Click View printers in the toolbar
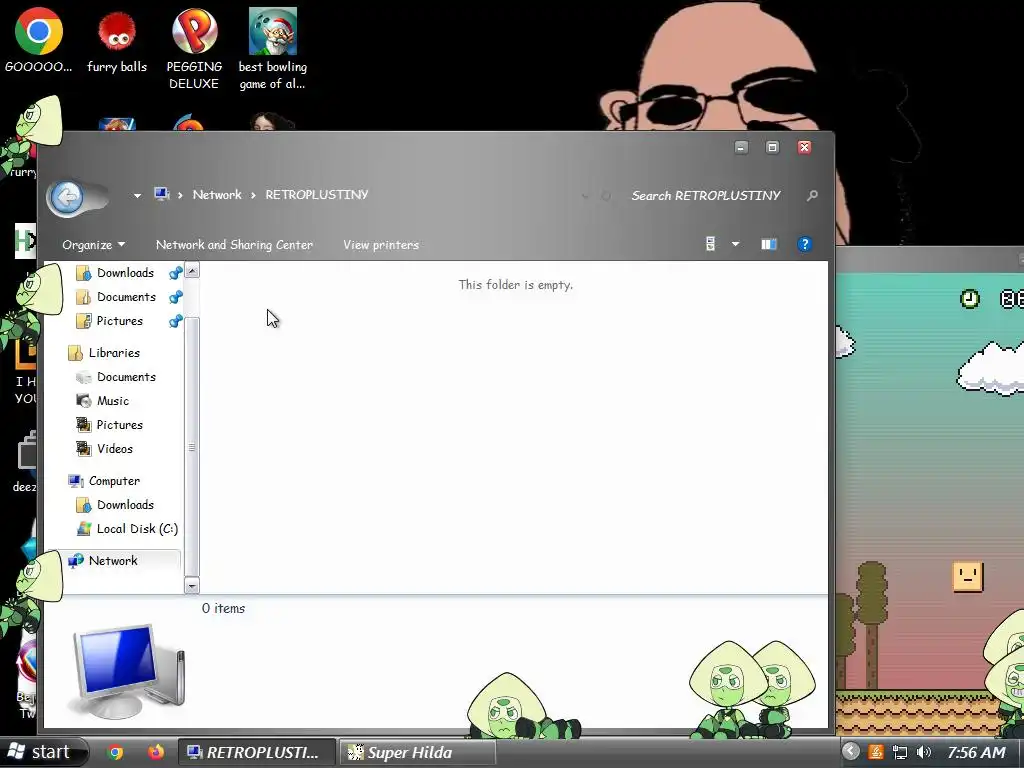 381,245
